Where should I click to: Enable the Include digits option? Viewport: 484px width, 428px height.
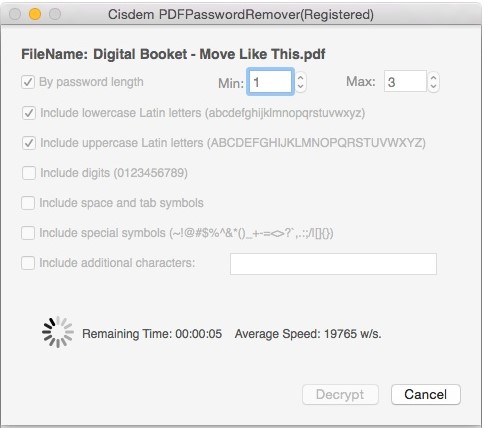coord(29,173)
